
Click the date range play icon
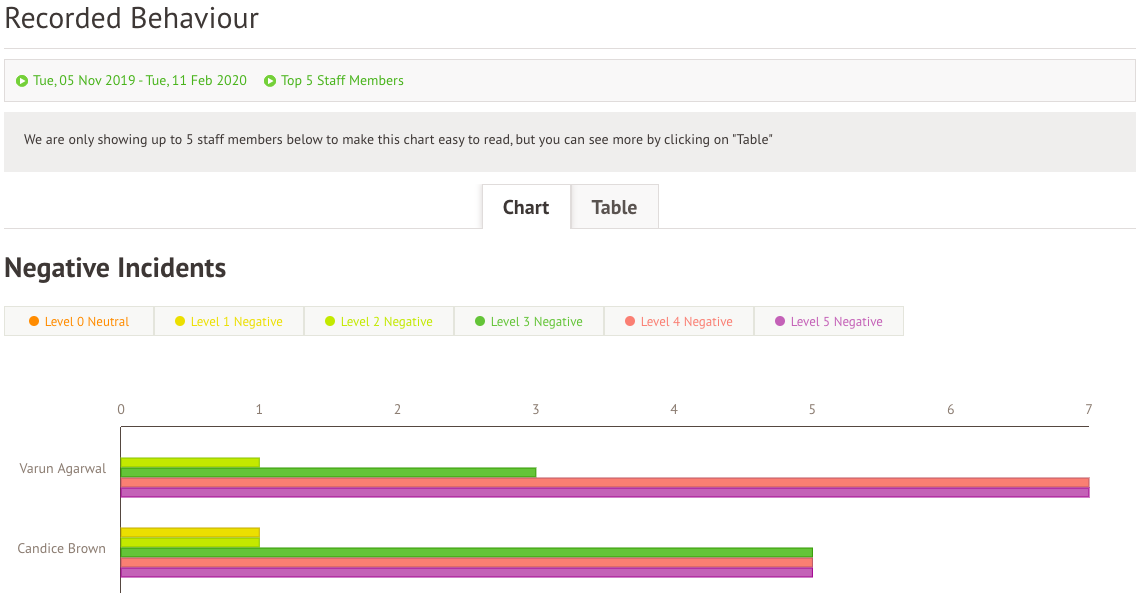point(22,81)
